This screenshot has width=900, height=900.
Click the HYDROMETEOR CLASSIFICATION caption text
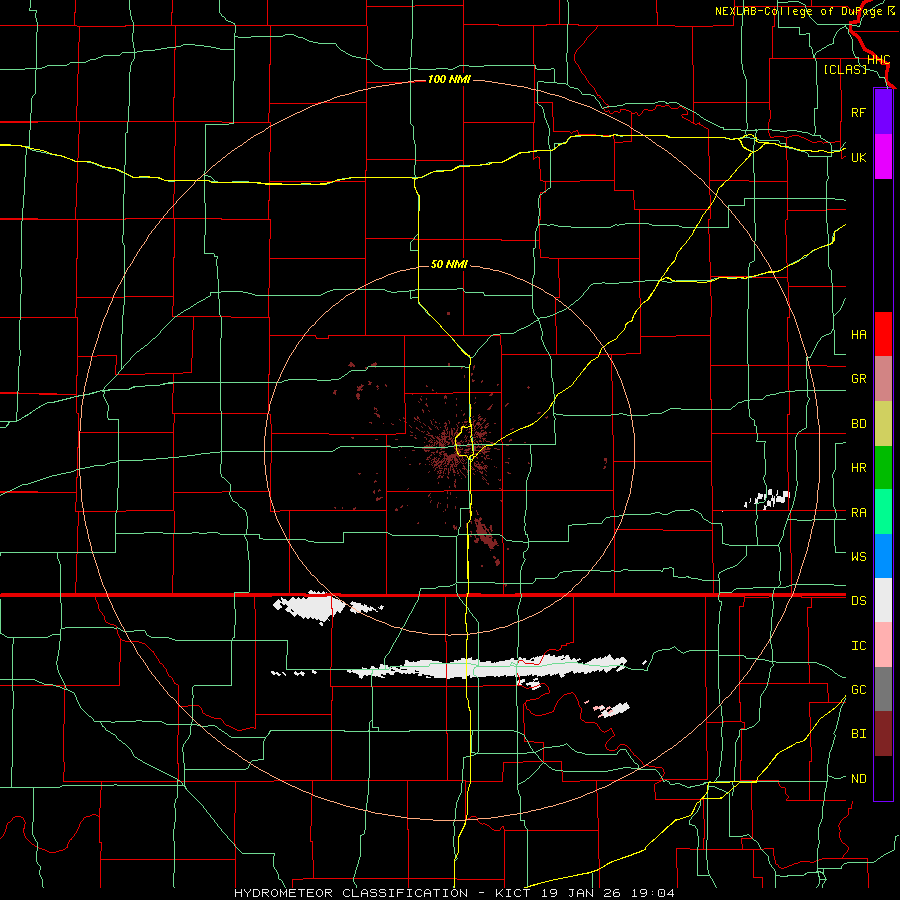click(x=351, y=893)
